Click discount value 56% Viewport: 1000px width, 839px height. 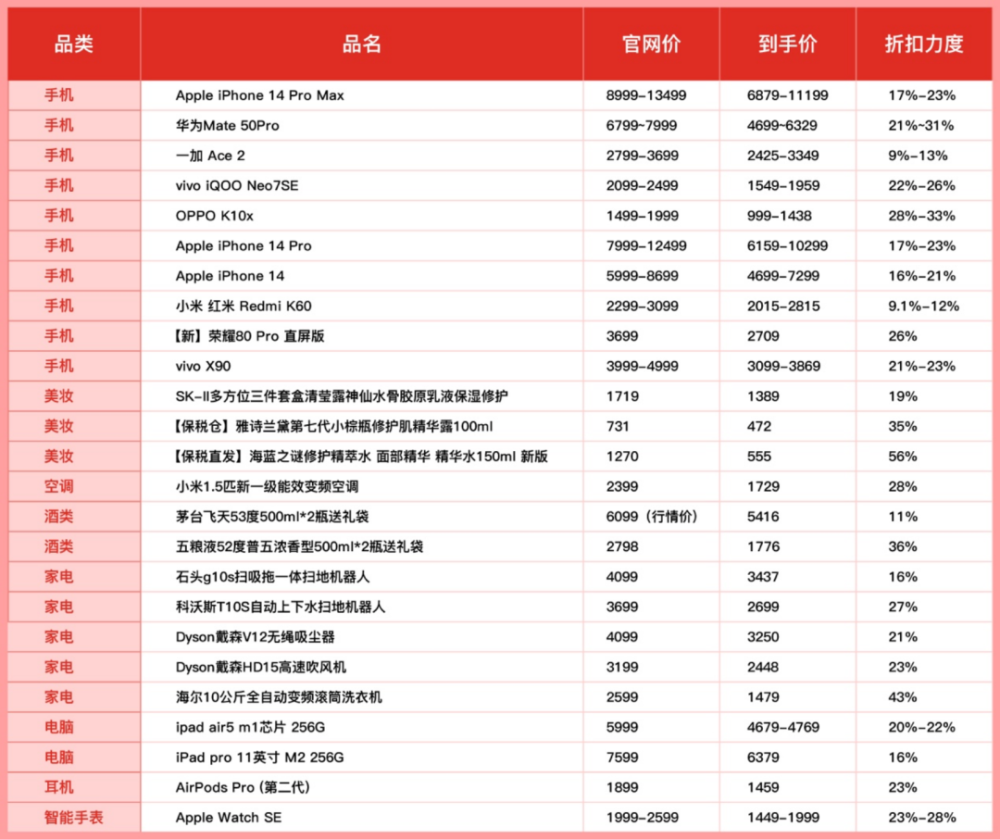point(902,456)
